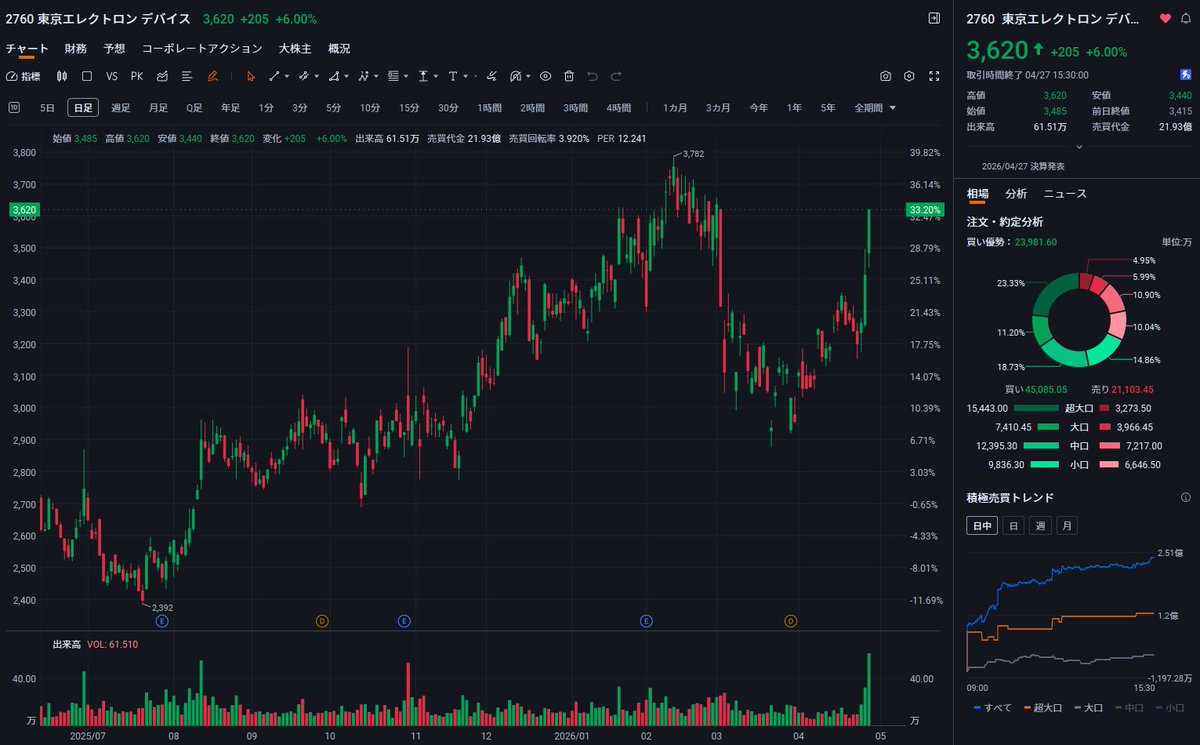Click the blue lightning quick-trade icon

(x=1185, y=74)
